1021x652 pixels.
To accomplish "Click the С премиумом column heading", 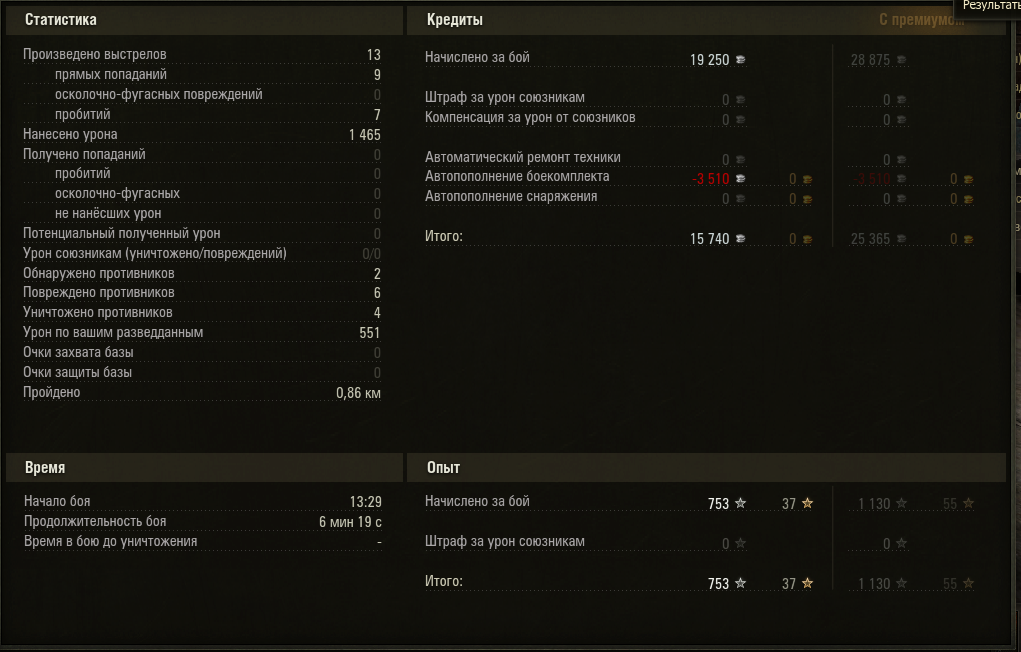I will [x=921, y=20].
